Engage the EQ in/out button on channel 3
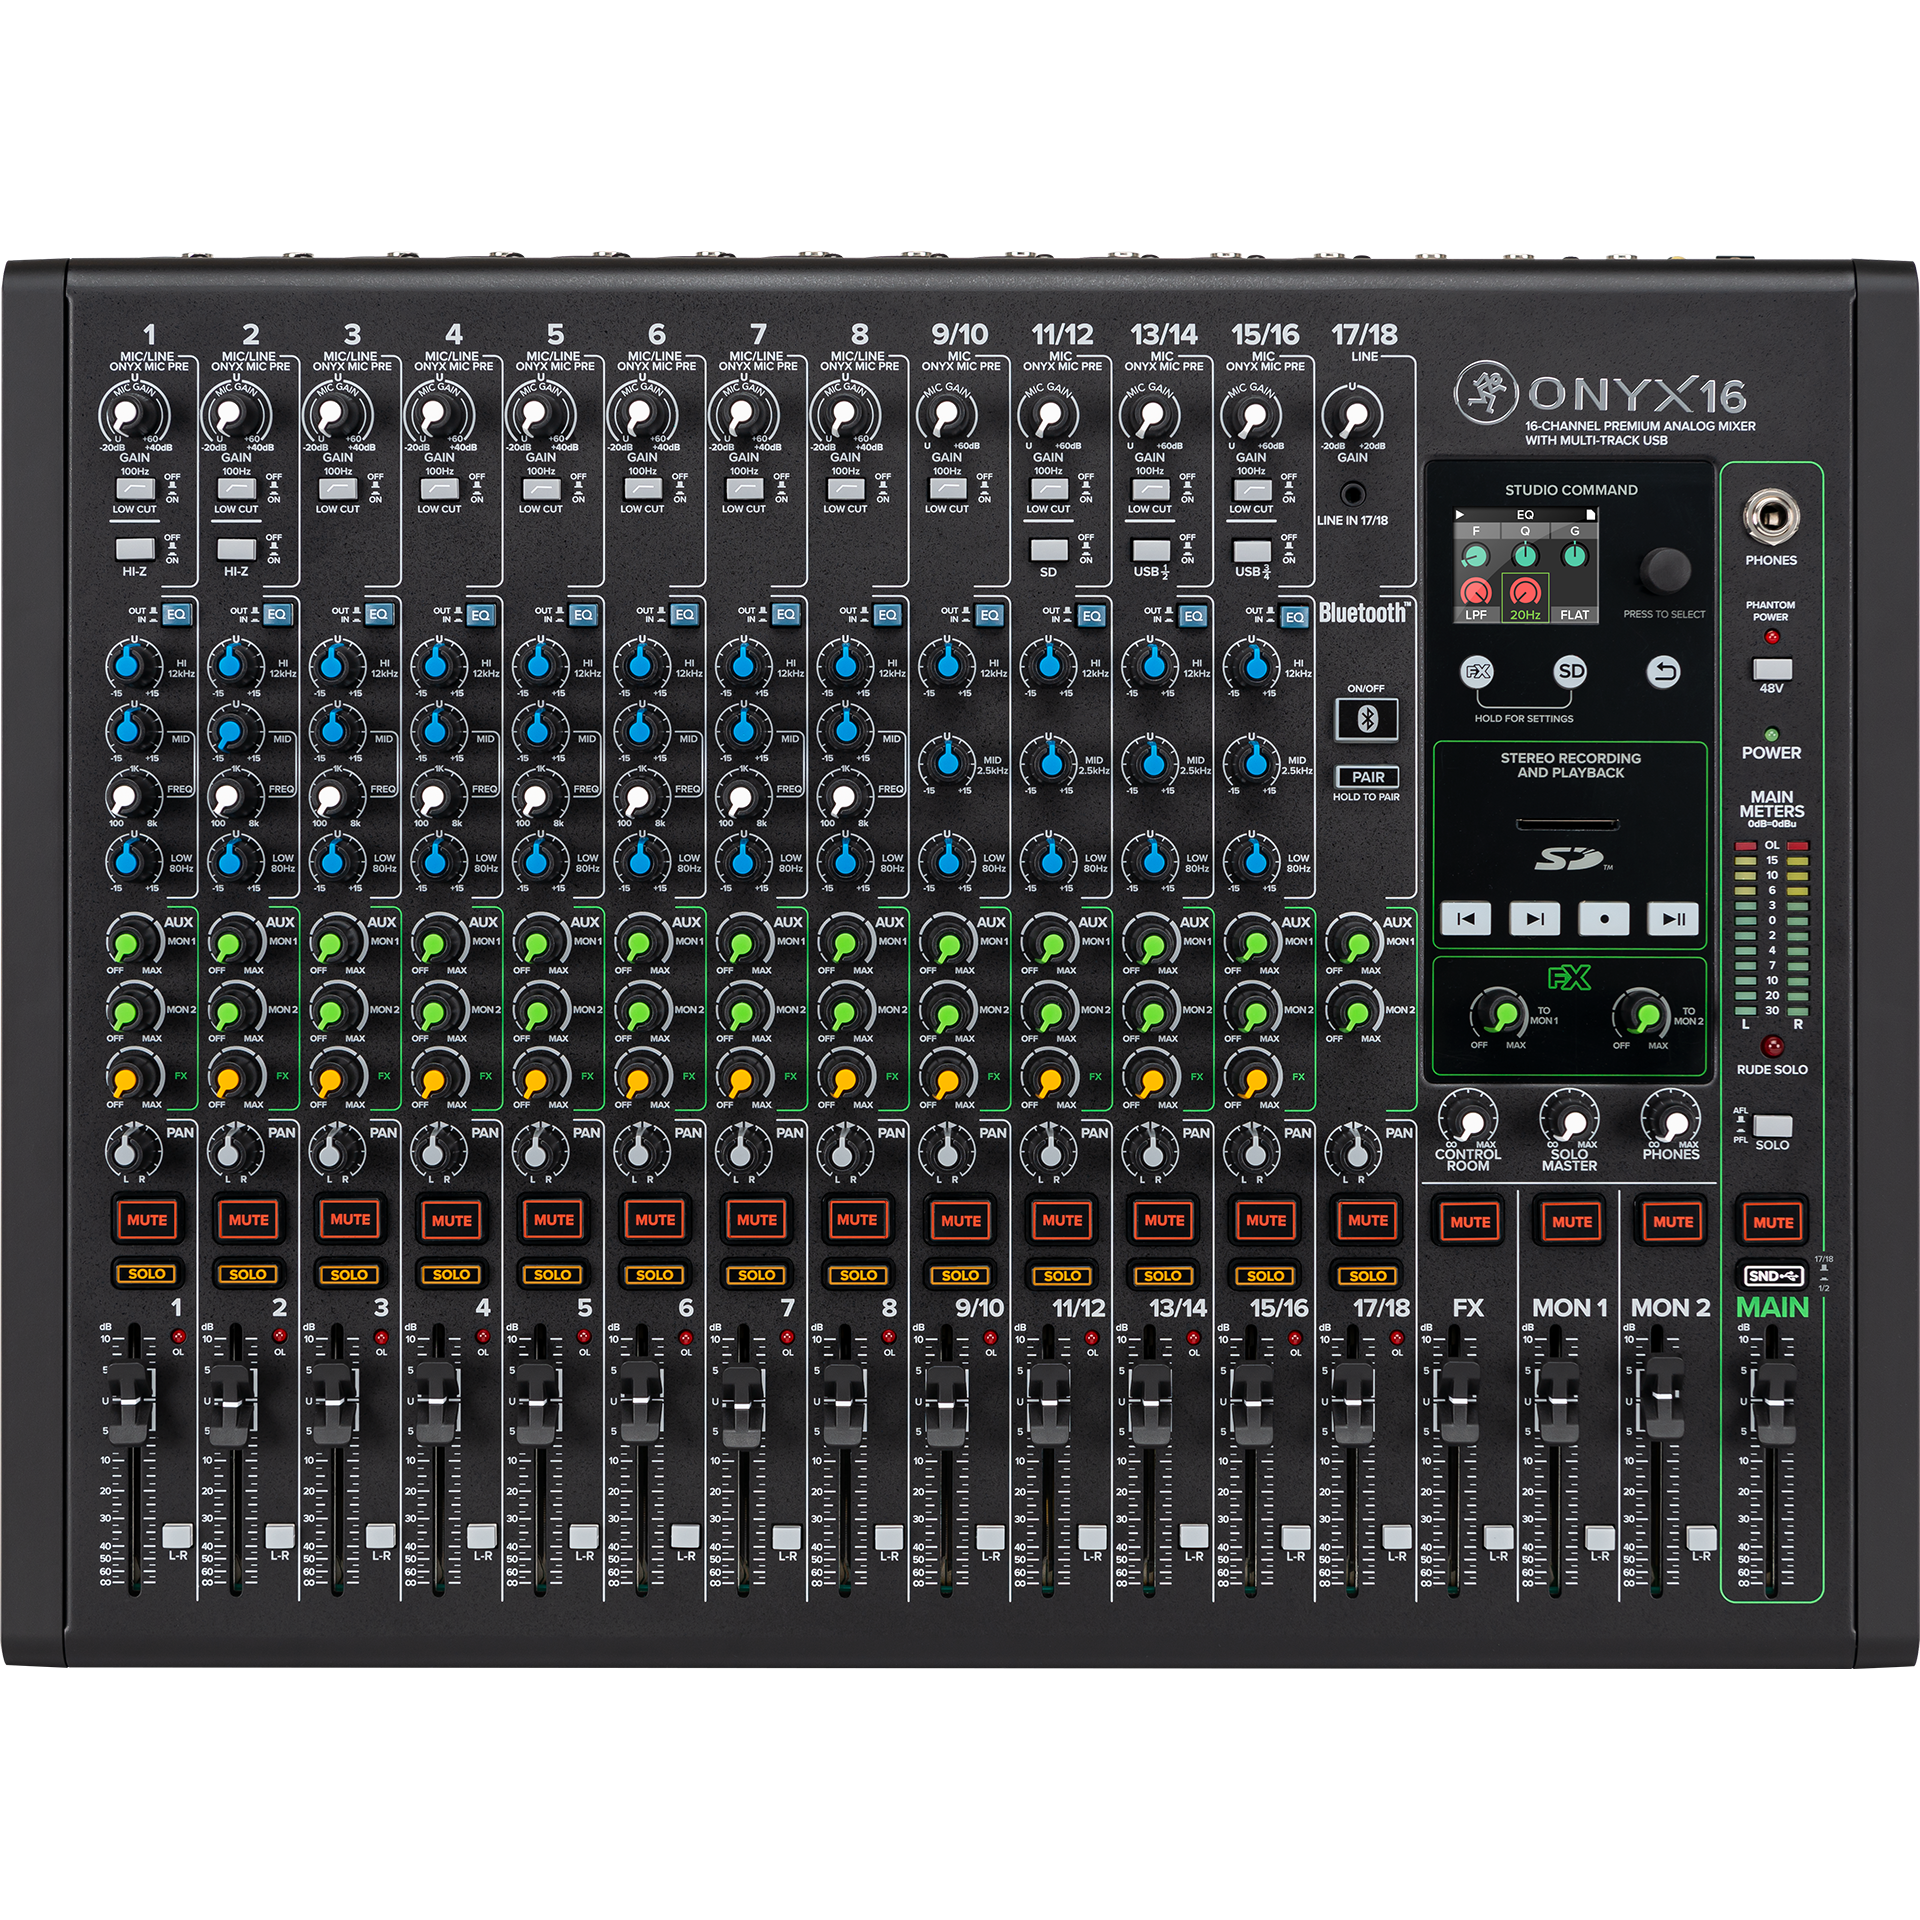Image resolution: width=1920 pixels, height=1920 pixels. click(377, 614)
